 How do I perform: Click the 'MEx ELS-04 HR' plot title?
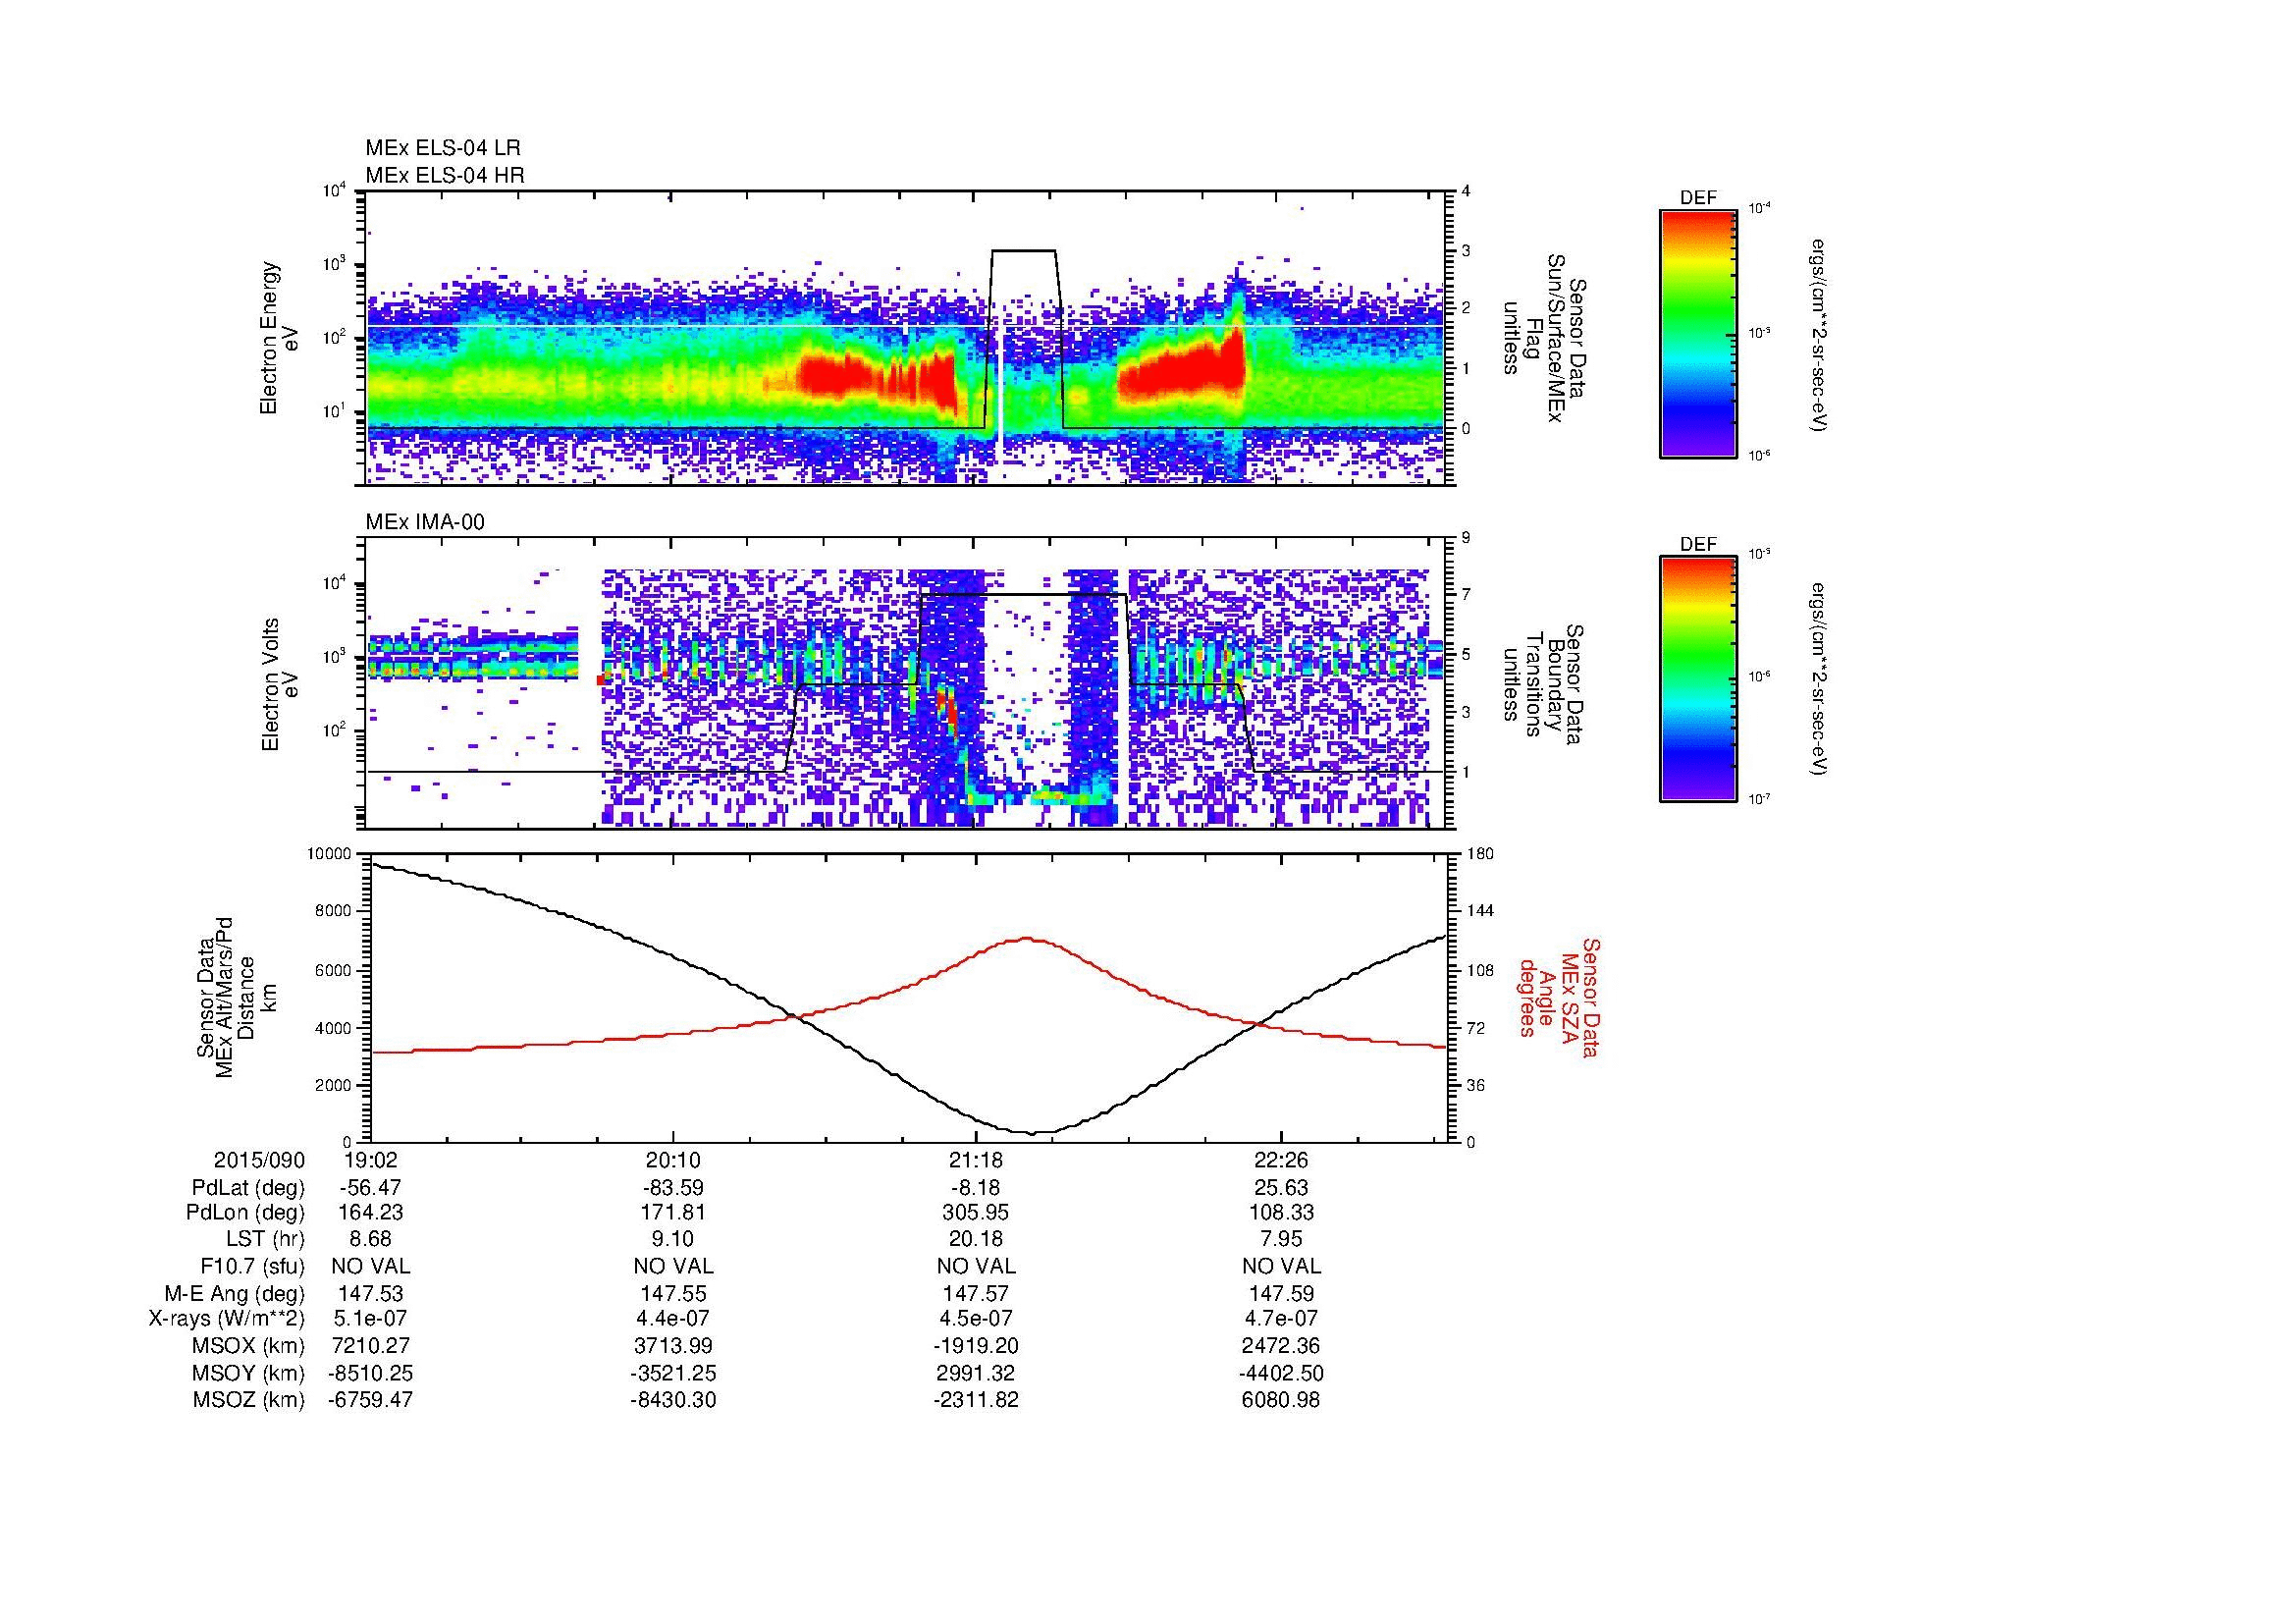445,175
